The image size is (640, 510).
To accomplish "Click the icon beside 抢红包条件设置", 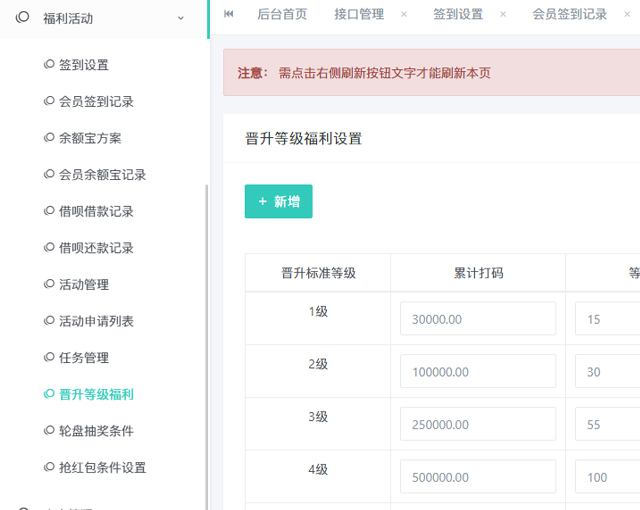I will (49, 468).
